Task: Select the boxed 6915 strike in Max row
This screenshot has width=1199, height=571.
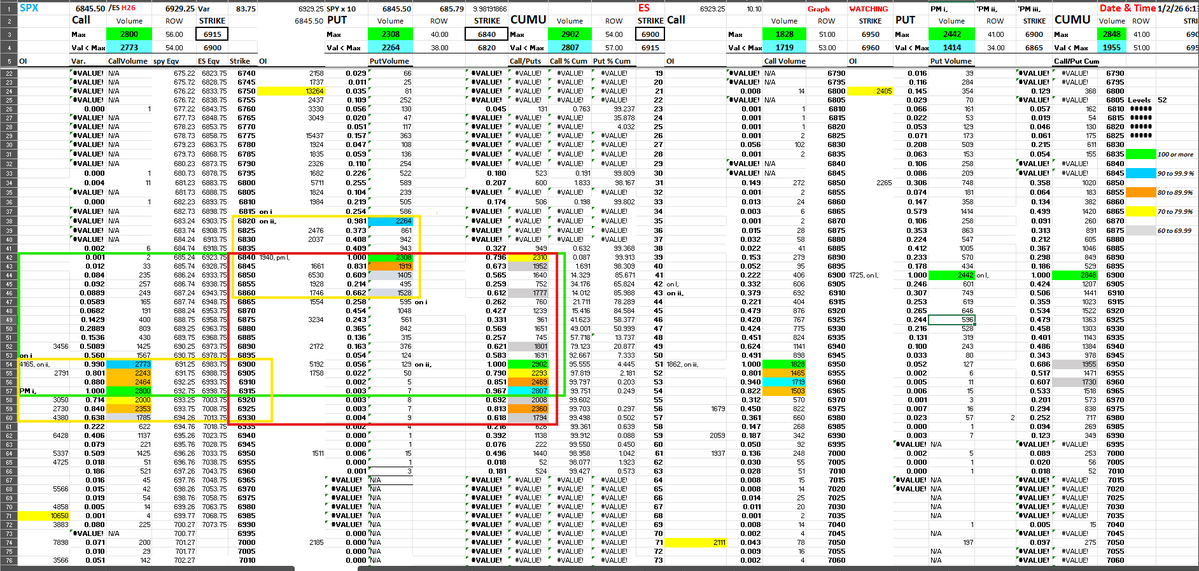Action: (212, 34)
